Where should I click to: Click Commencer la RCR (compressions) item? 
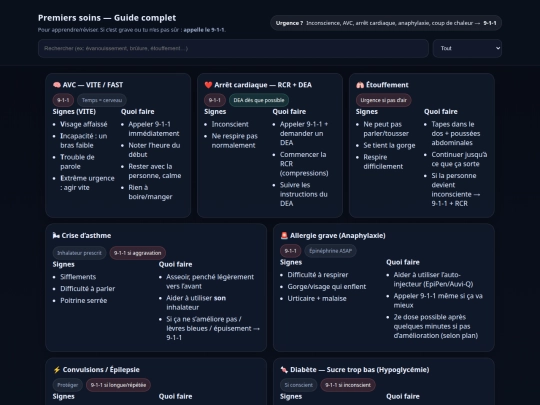pos(304,164)
